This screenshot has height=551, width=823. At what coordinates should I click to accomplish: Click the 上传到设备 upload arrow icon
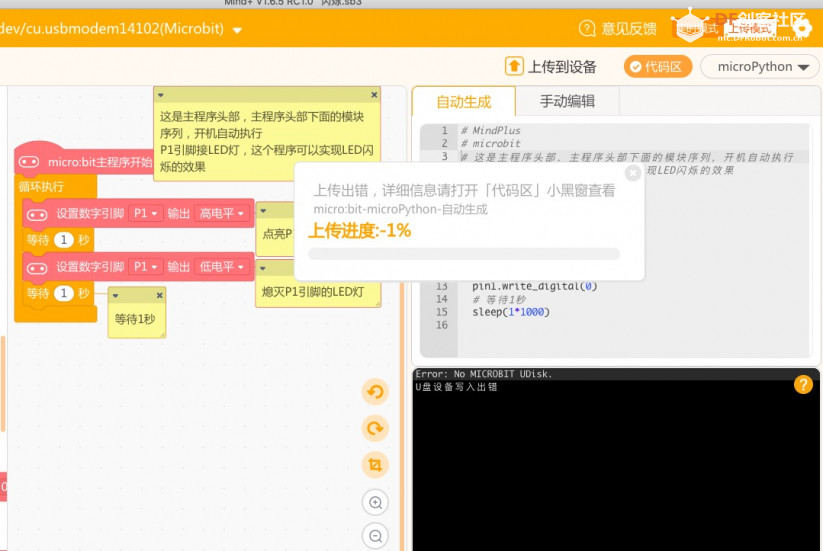point(514,66)
